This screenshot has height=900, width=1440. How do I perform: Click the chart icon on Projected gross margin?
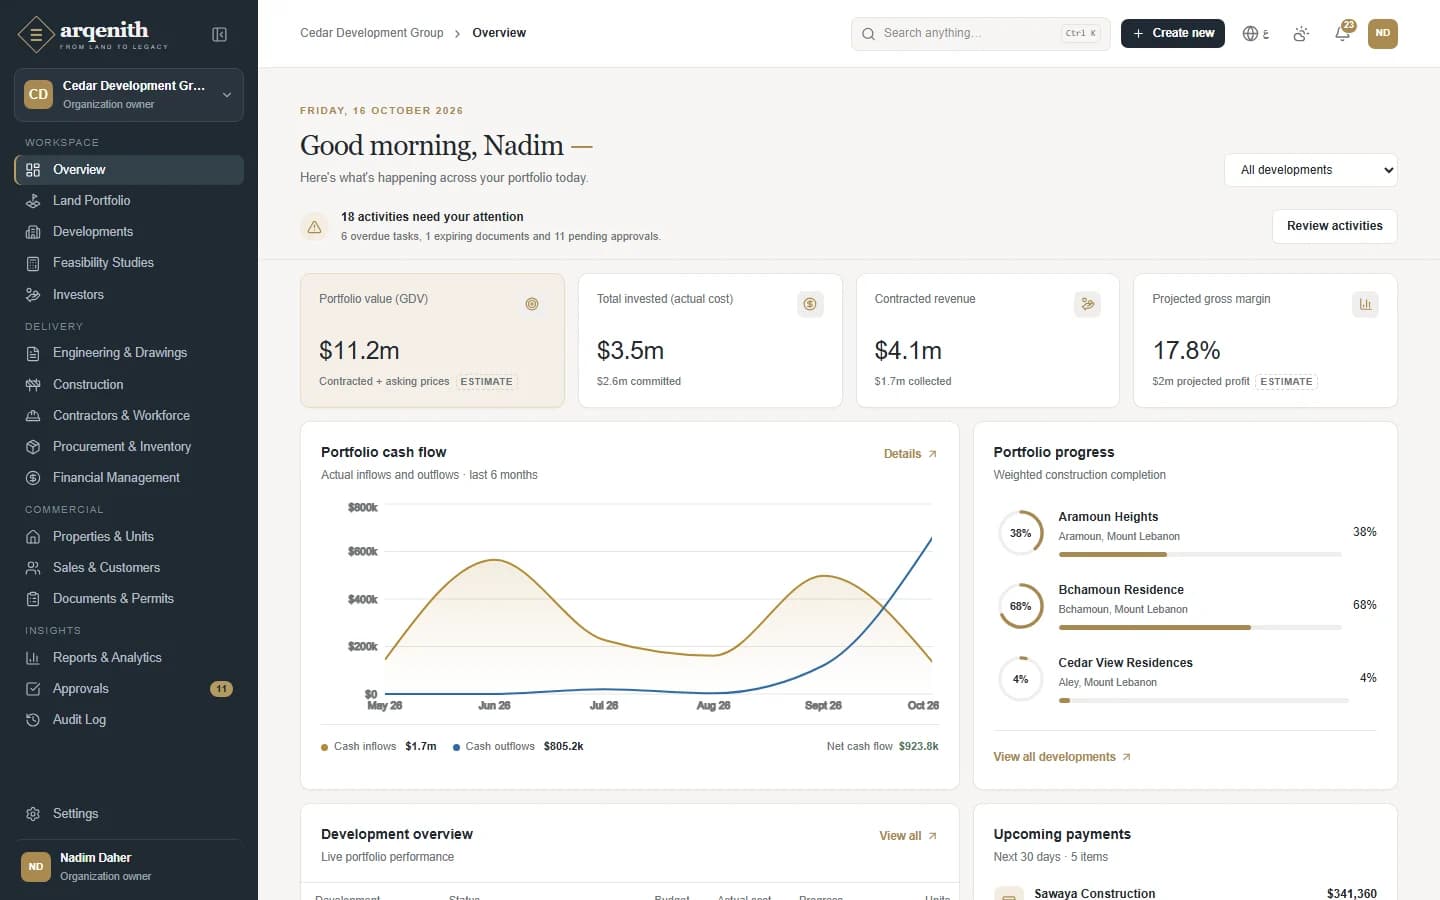1365,304
